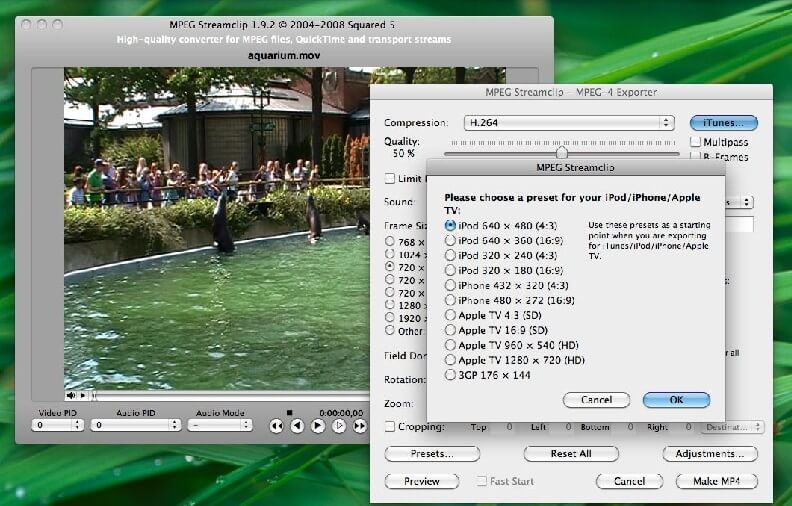Select the 3GP 176 × 144 preset

click(451, 375)
